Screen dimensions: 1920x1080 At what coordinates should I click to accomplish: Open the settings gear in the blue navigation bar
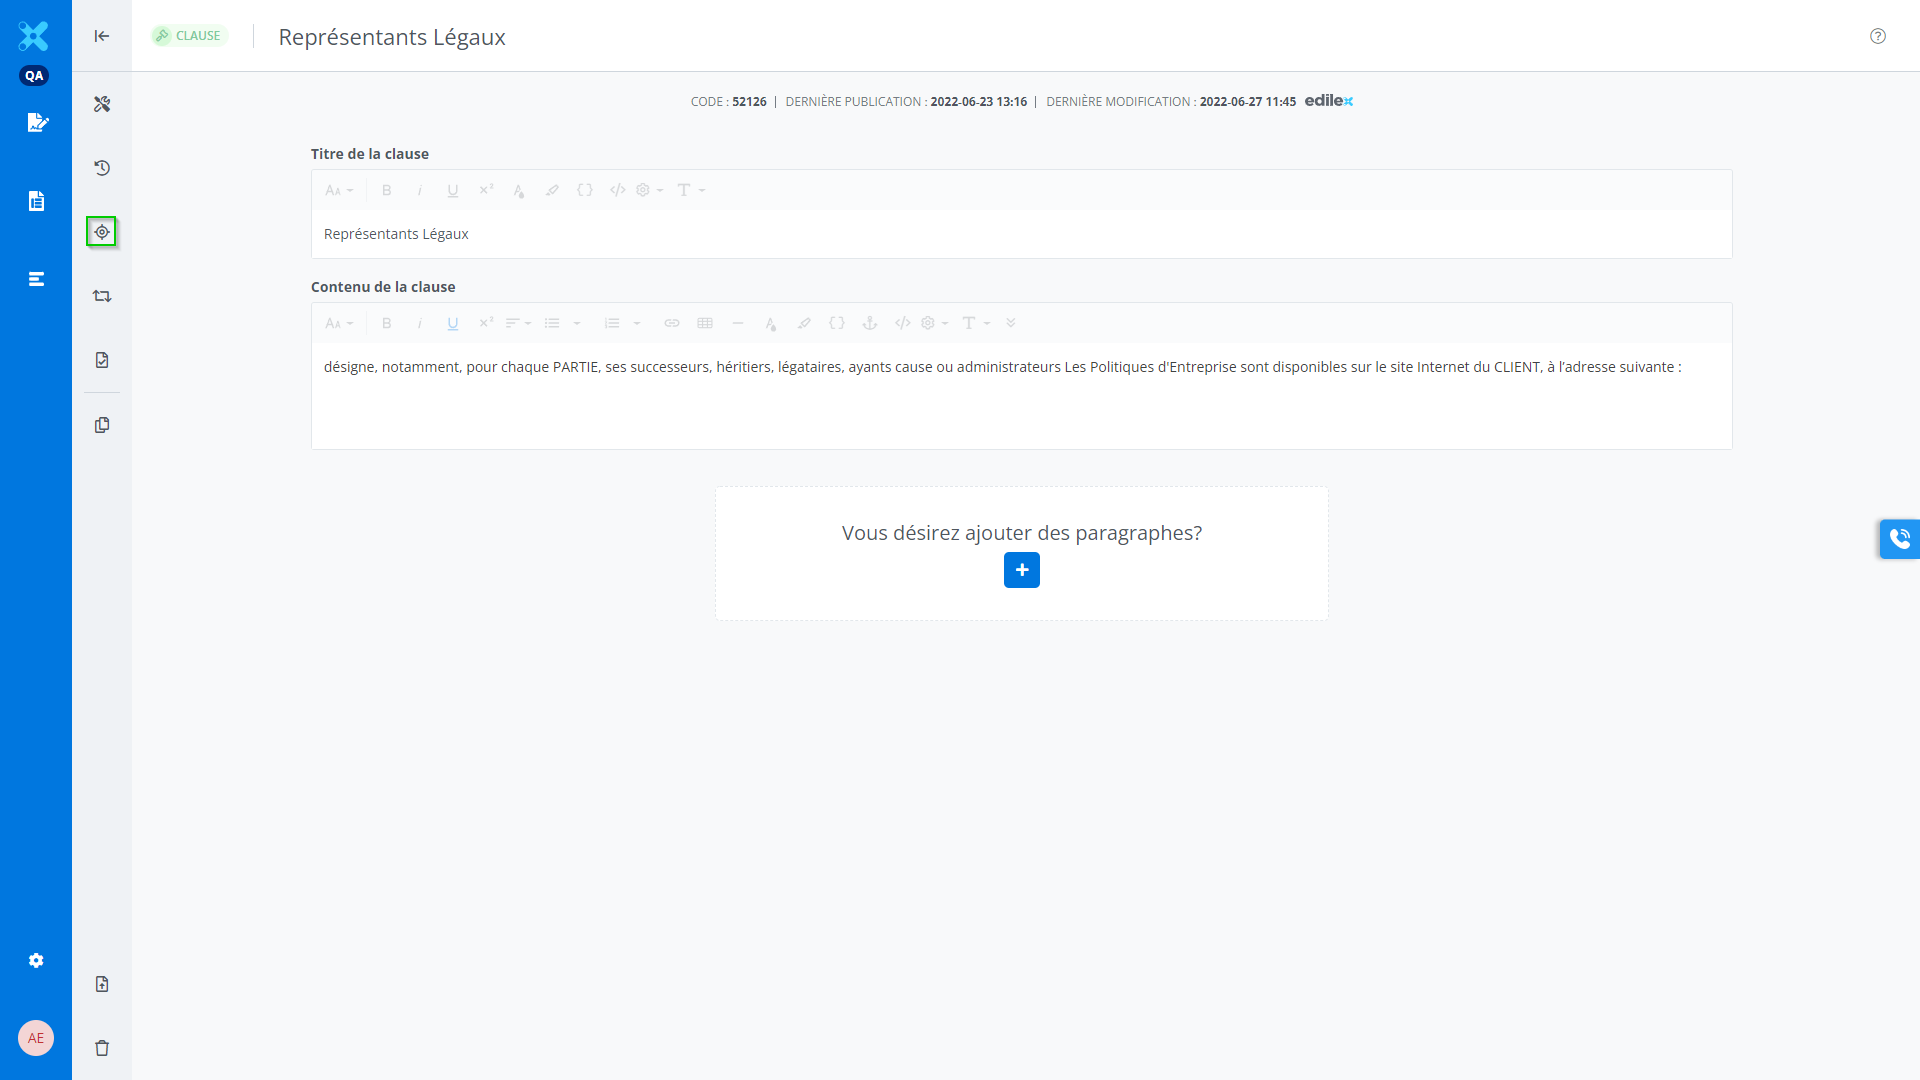point(36,960)
